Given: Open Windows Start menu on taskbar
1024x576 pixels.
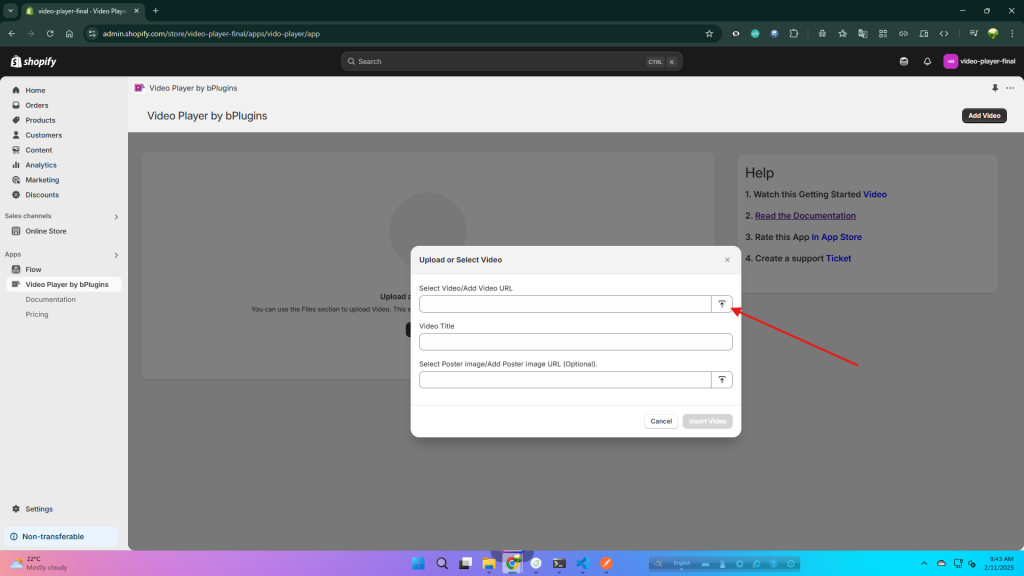Looking at the screenshot, I should [x=417, y=563].
